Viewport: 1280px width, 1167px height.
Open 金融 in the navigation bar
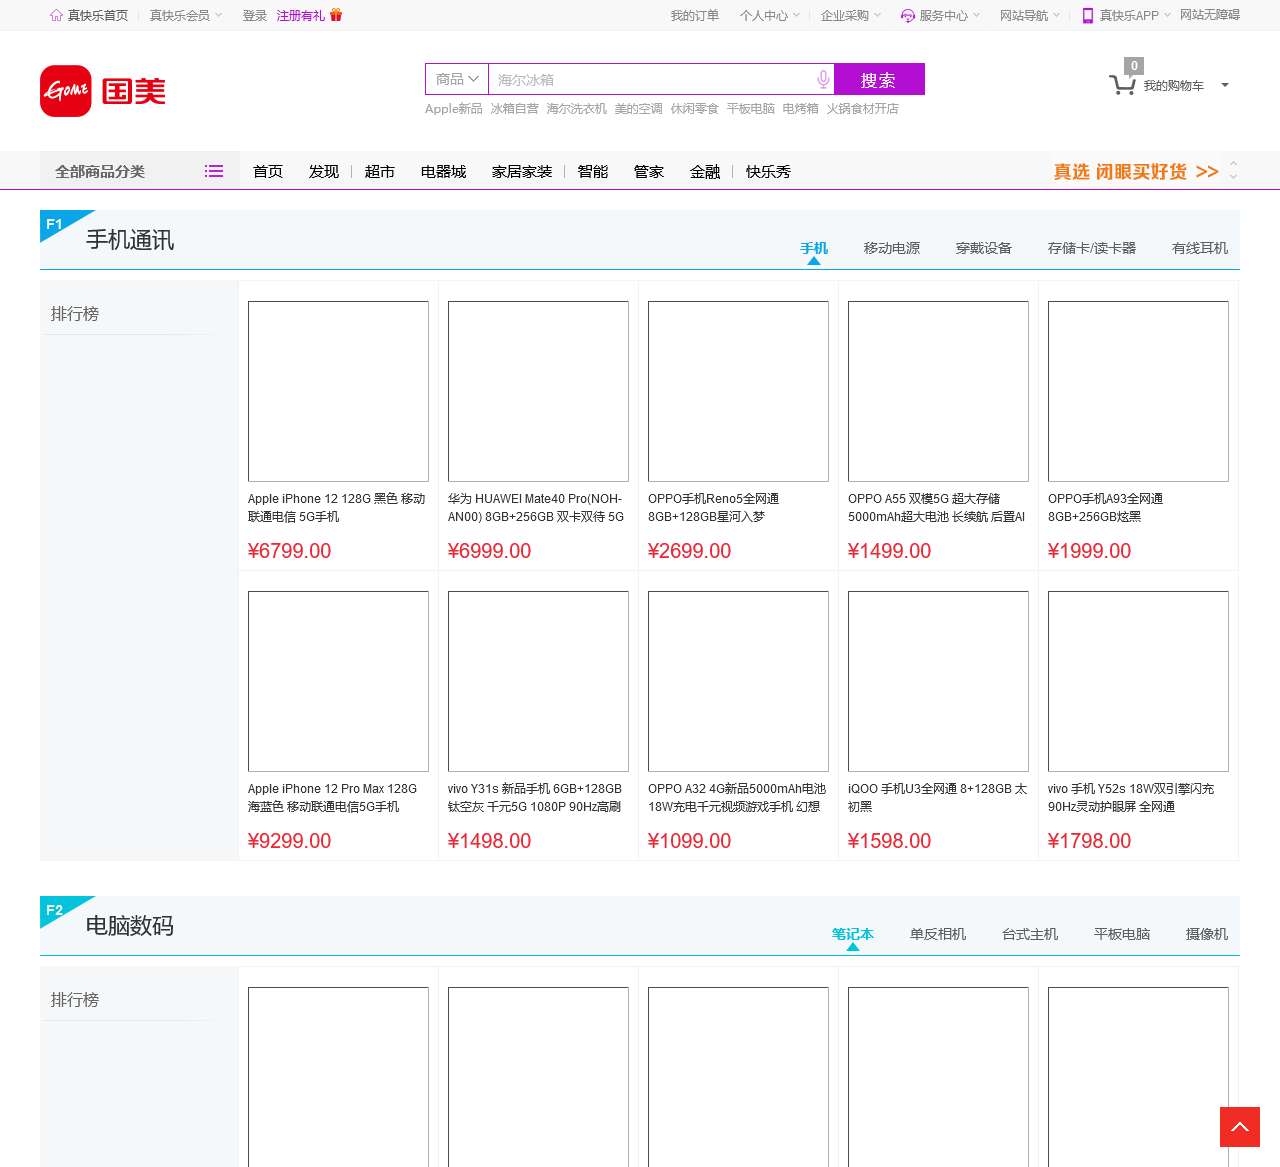(x=705, y=171)
